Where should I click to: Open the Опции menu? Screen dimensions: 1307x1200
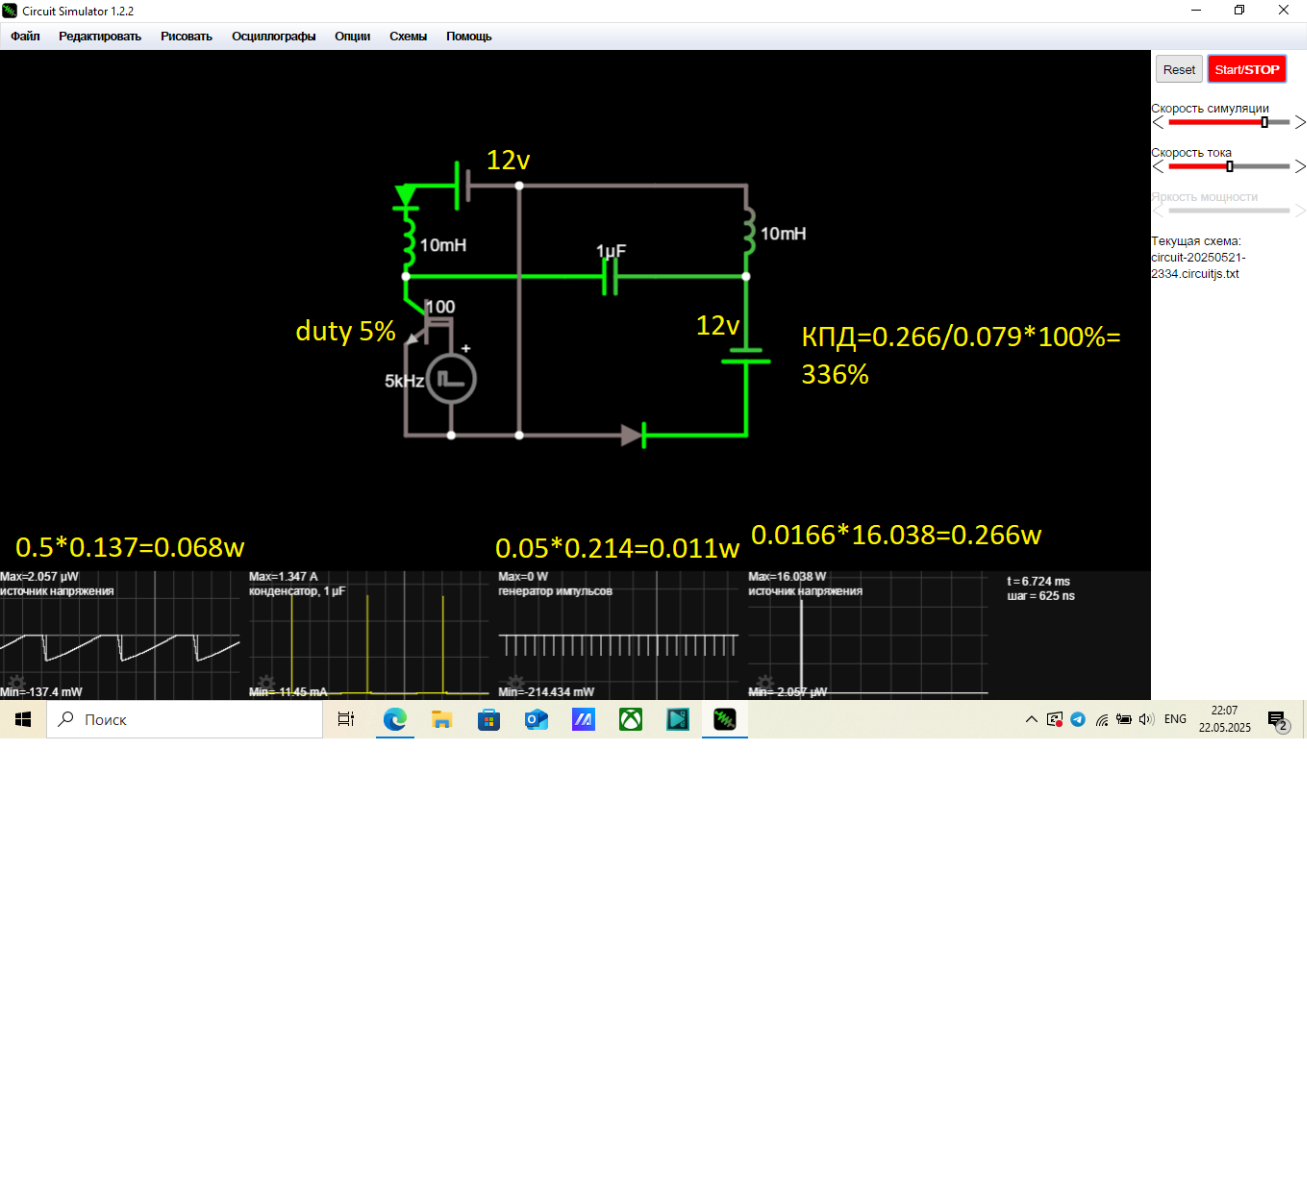coord(352,36)
